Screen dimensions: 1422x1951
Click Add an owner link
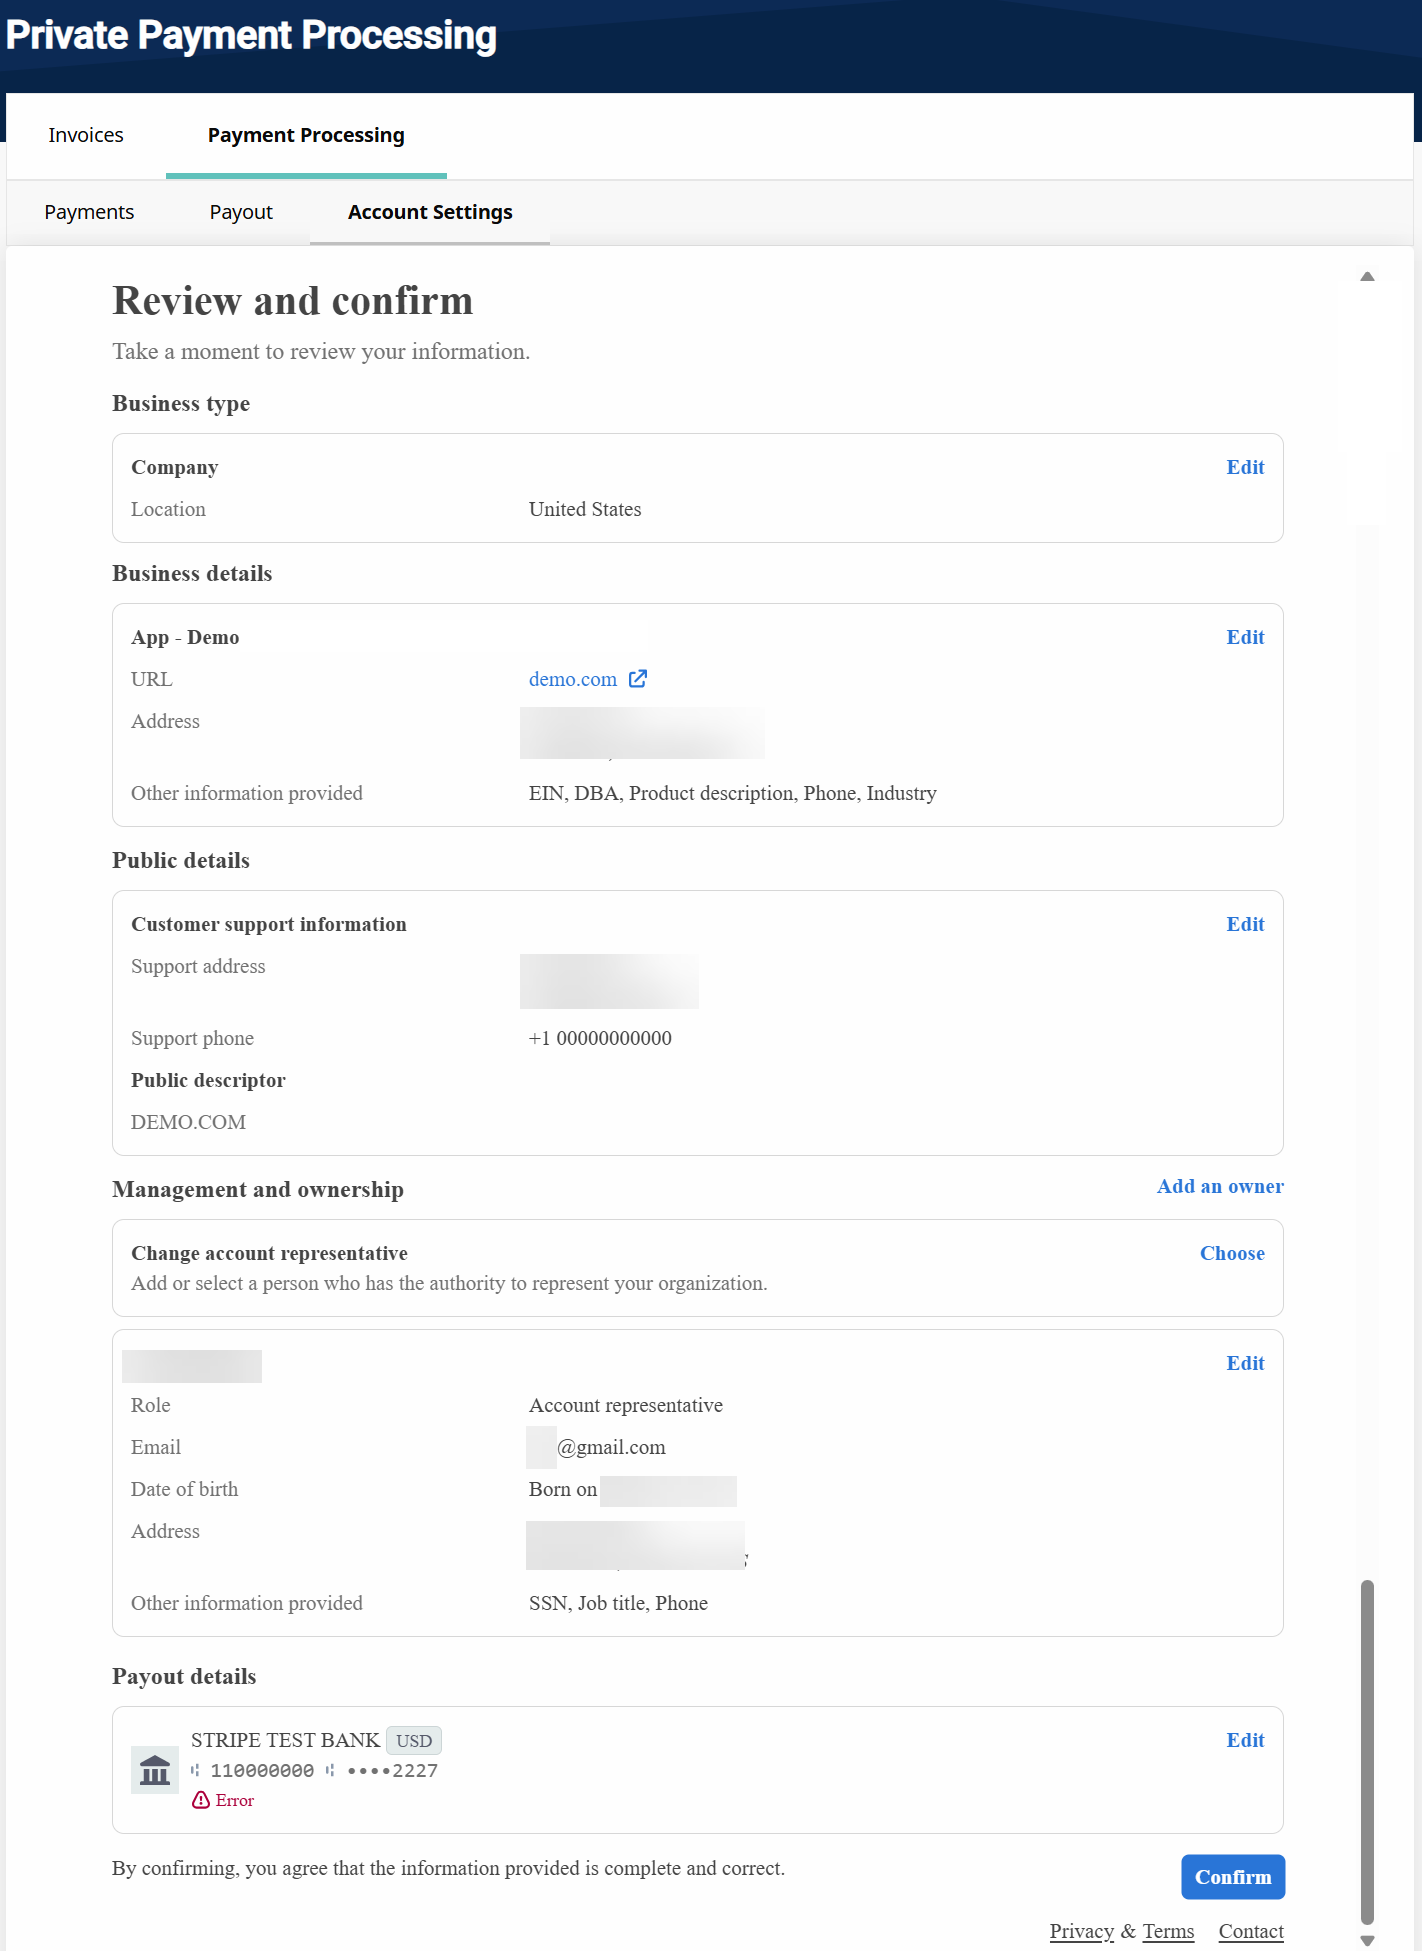coord(1220,1186)
